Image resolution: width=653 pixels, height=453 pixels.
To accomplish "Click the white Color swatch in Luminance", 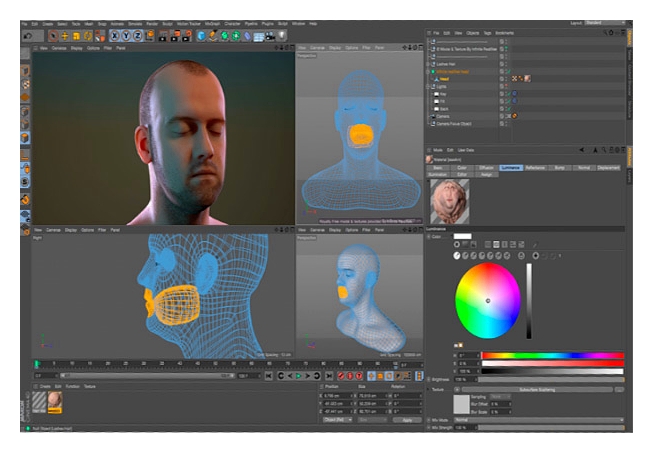I will pos(462,236).
